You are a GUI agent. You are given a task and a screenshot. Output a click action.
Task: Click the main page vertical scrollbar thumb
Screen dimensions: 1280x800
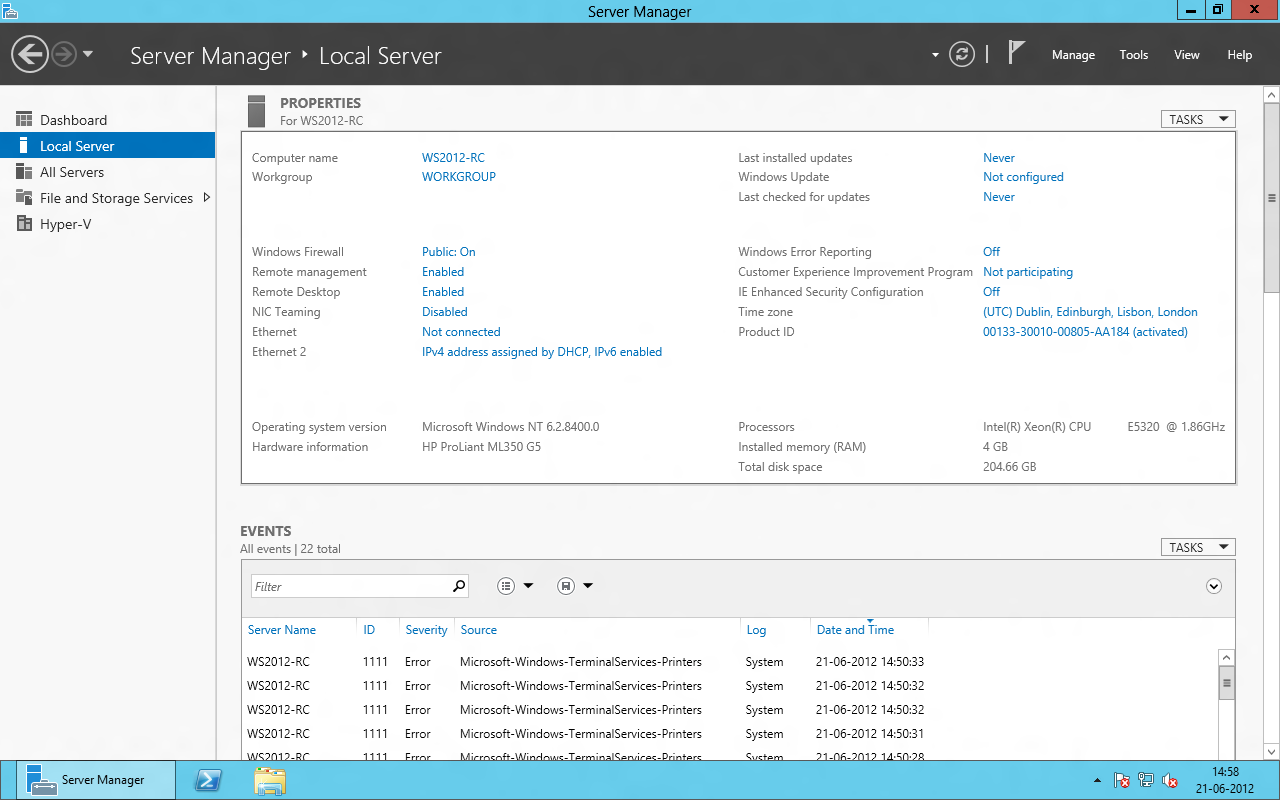point(1271,197)
